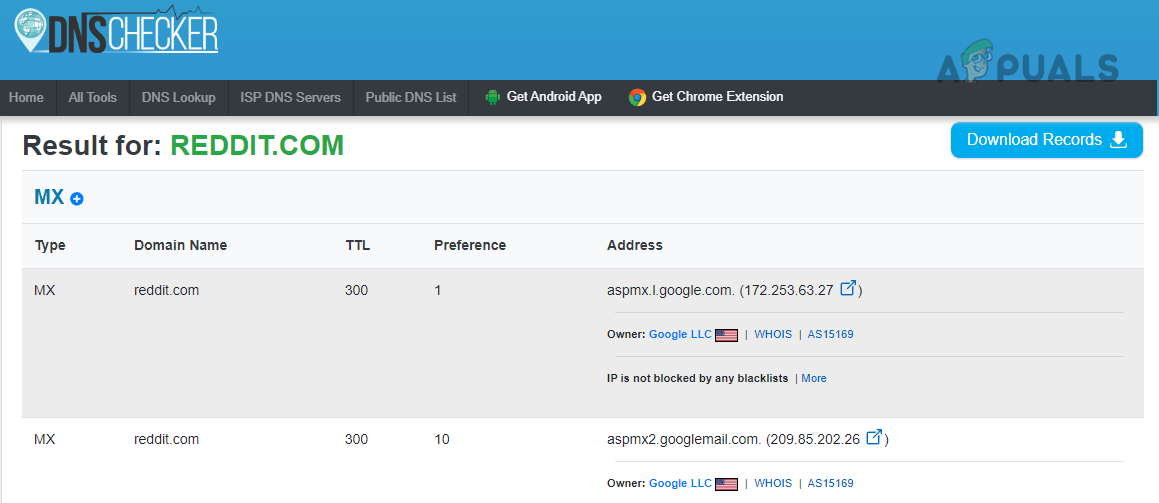Open Google LLC owner link for aspmx.l.google.com
Screen dimensions: 1159x503
click(x=680, y=334)
